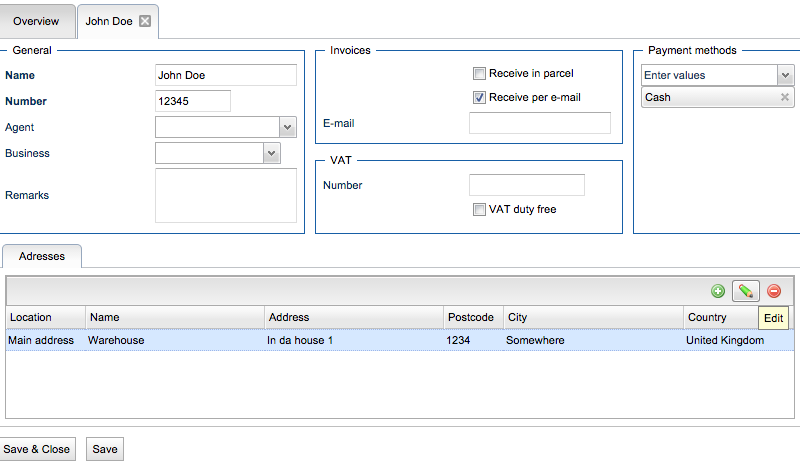Uncheck Receive per e-mail option

point(480,97)
